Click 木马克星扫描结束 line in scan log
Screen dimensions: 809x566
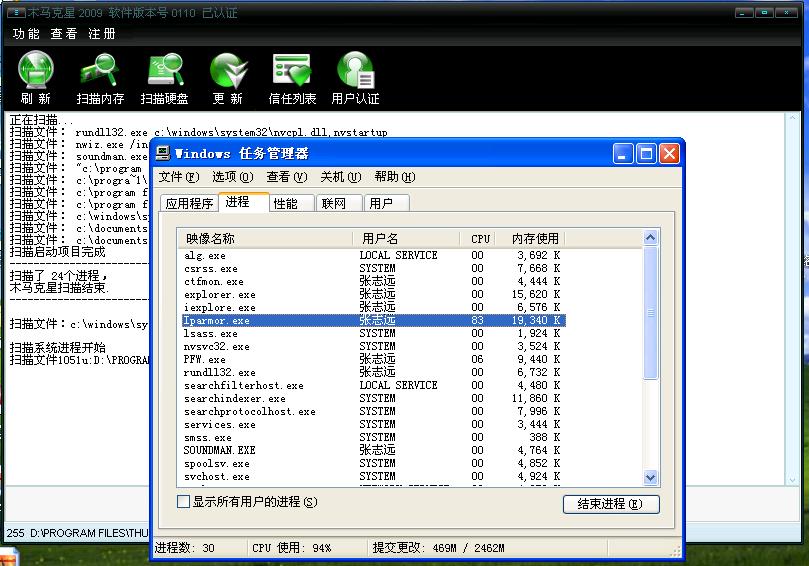(59, 287)
